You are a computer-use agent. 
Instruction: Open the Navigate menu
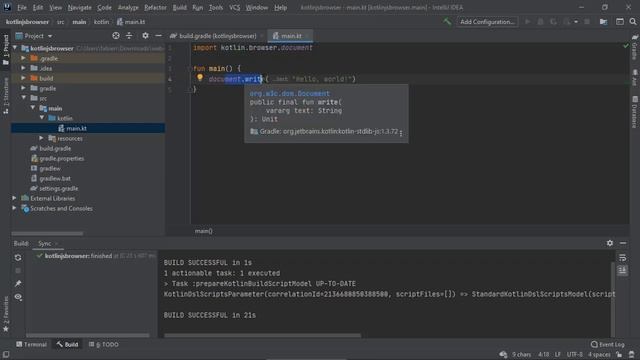point(80,7)
